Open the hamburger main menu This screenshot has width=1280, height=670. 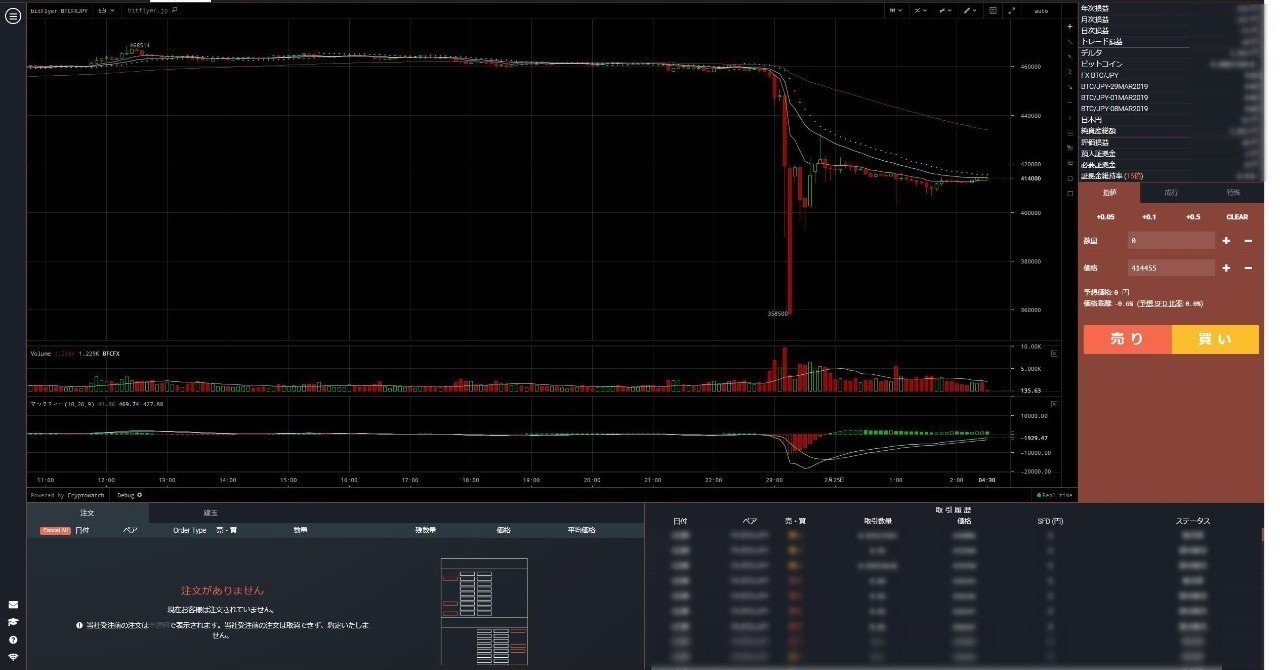click(13, 17)
